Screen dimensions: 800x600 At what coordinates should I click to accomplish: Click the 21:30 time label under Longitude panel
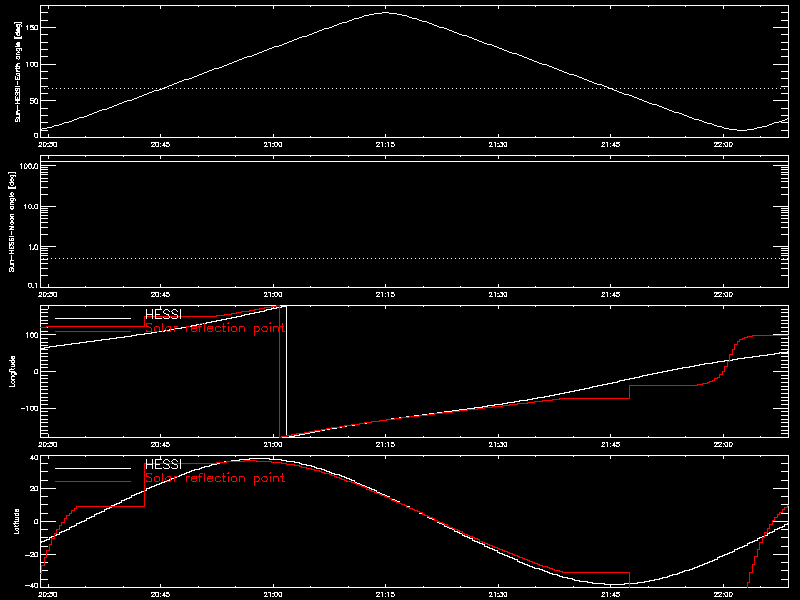[498, 444]
